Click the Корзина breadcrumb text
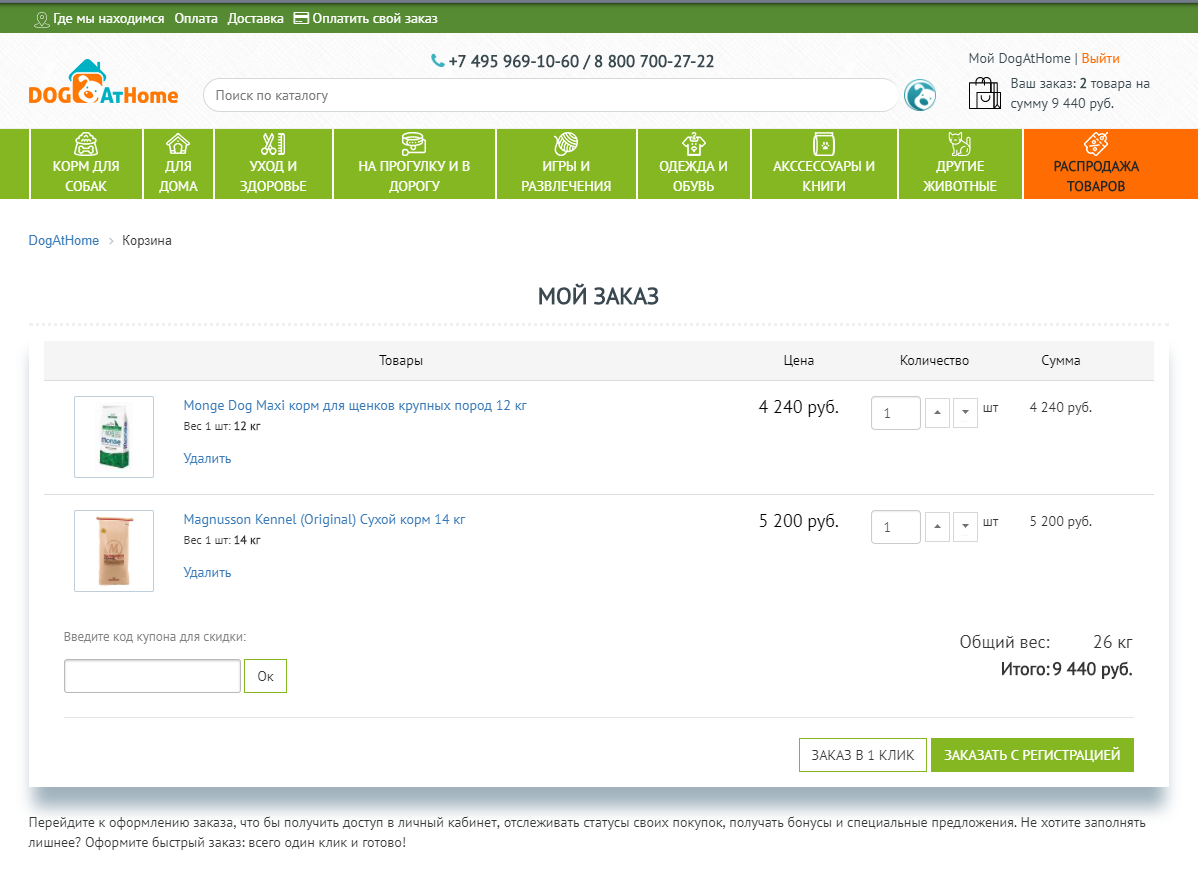This screenshot has width=1198, height=877. click(x=147, y=241)
